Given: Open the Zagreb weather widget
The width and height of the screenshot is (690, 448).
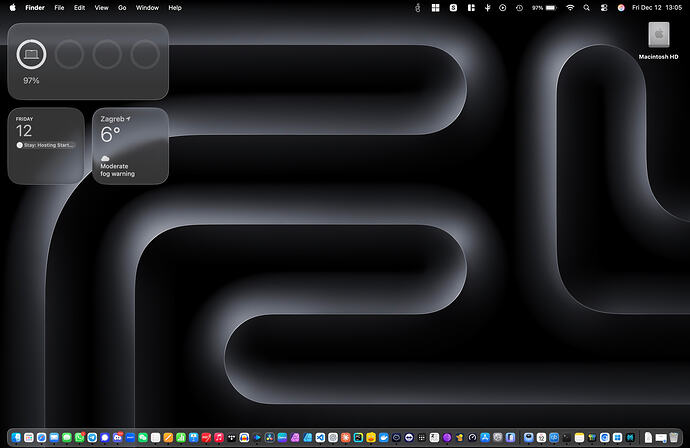Looking at the screenshot, I should (x=130, y=146).
